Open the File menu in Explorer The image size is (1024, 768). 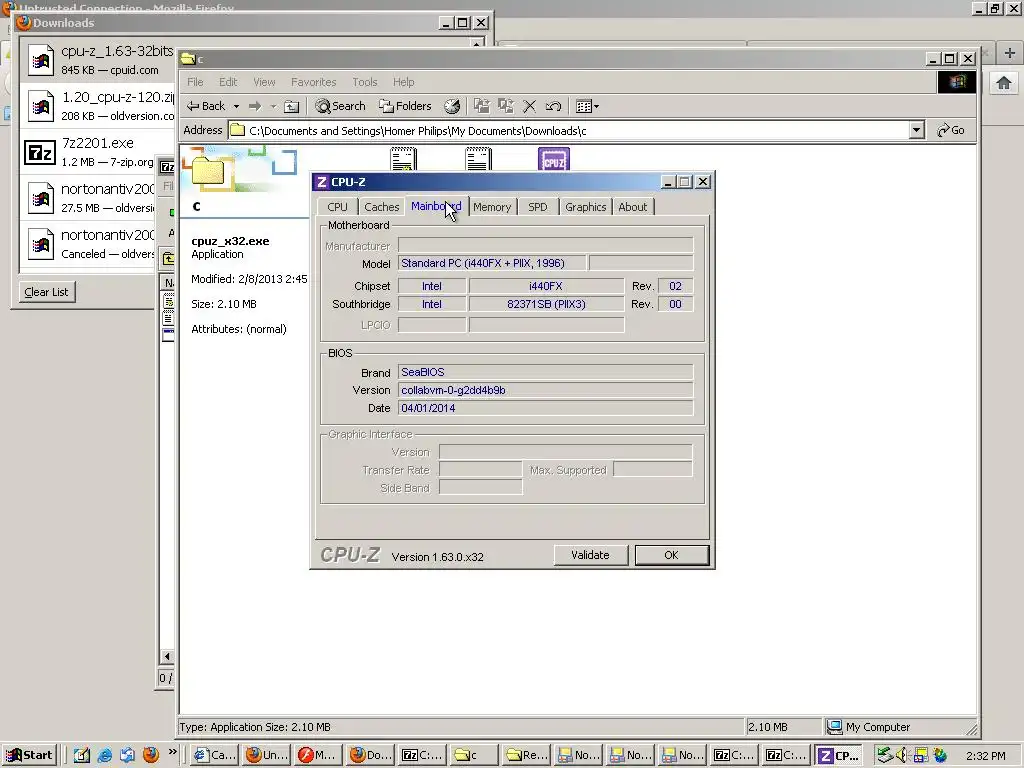point(195,82)
